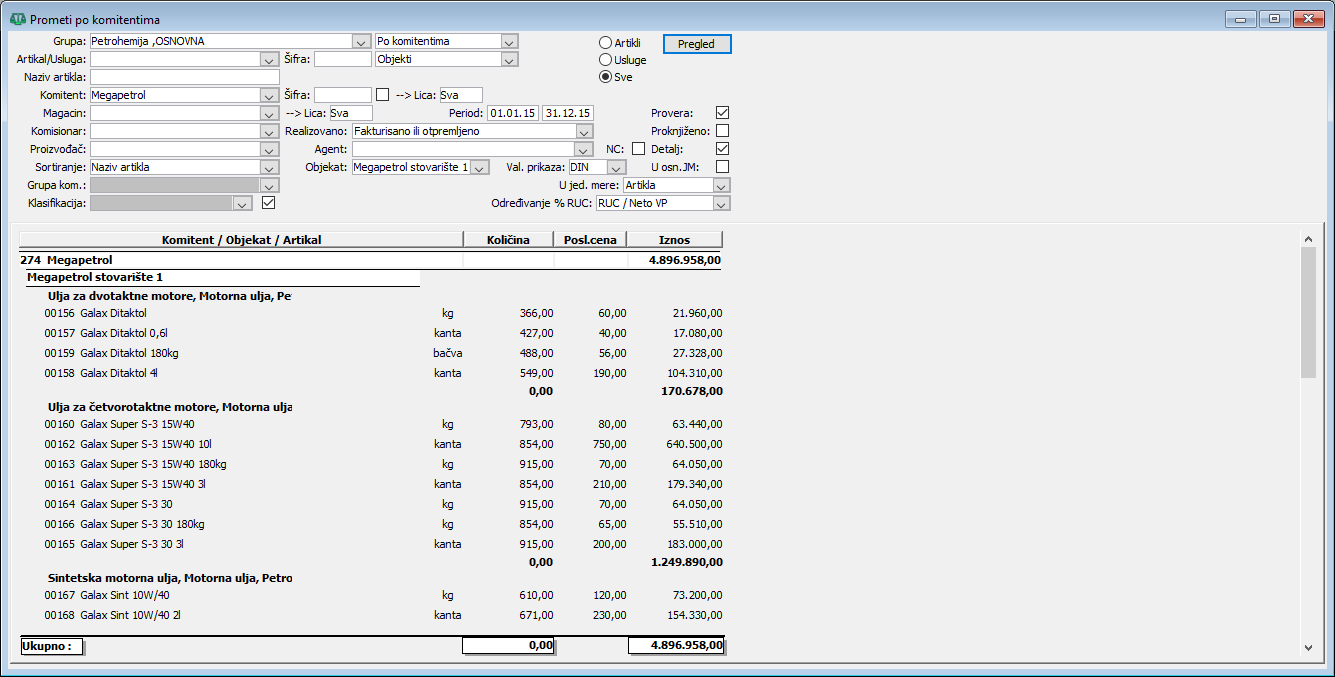The width and height of the screenshot is (1335, 677).
Task: Select the 00167 Galax Sint 10W/40 row
Action: (383, 595)
